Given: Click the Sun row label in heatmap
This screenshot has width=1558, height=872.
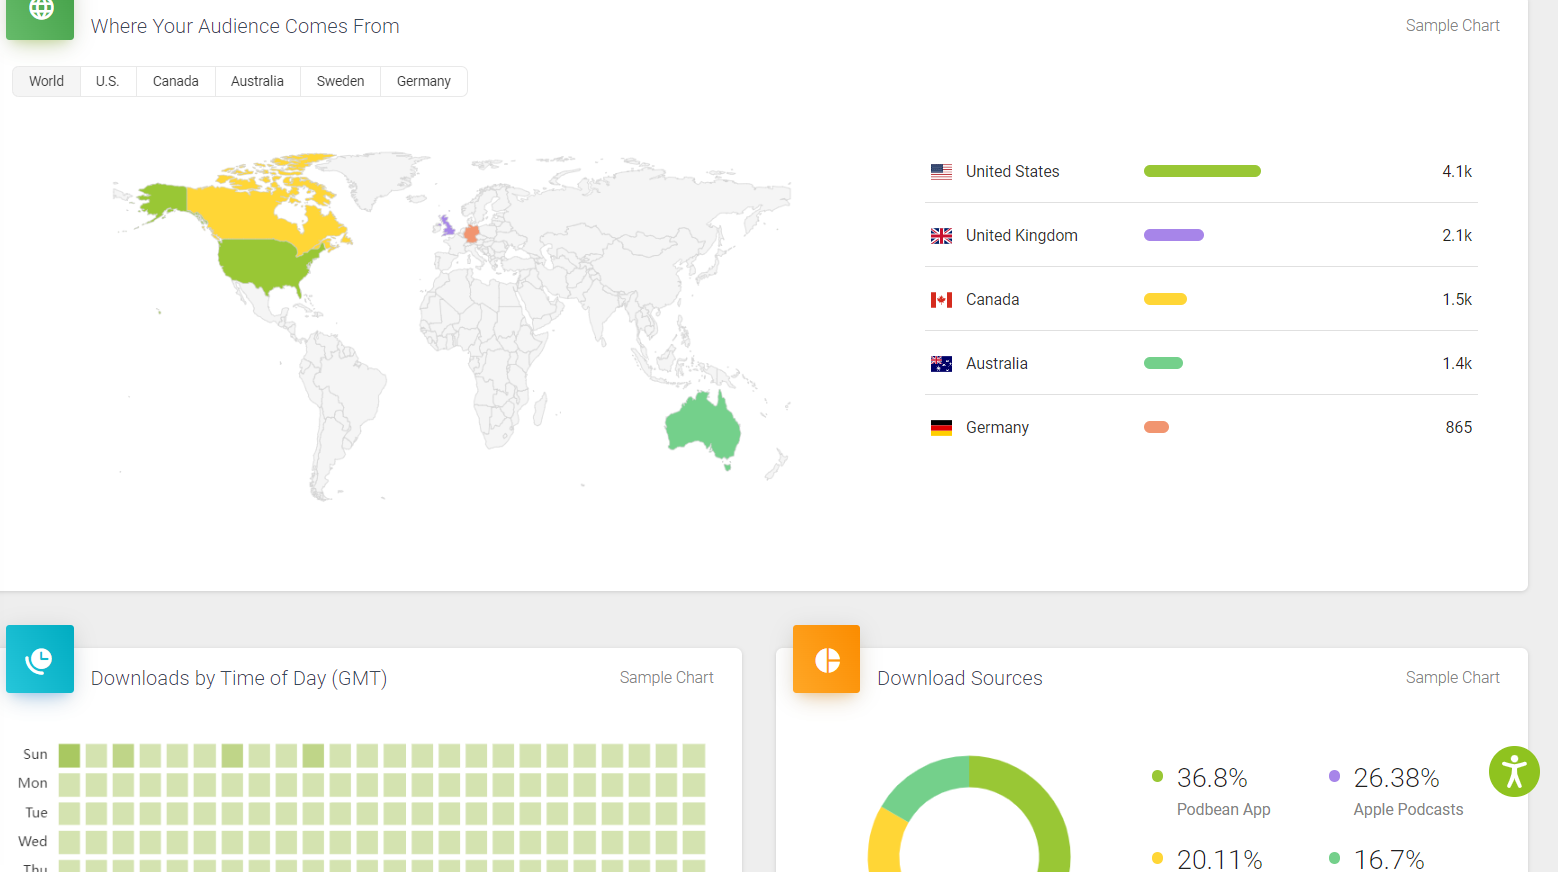Looking at the screenshot, I should pyautogui.click(x=35, y=754).
